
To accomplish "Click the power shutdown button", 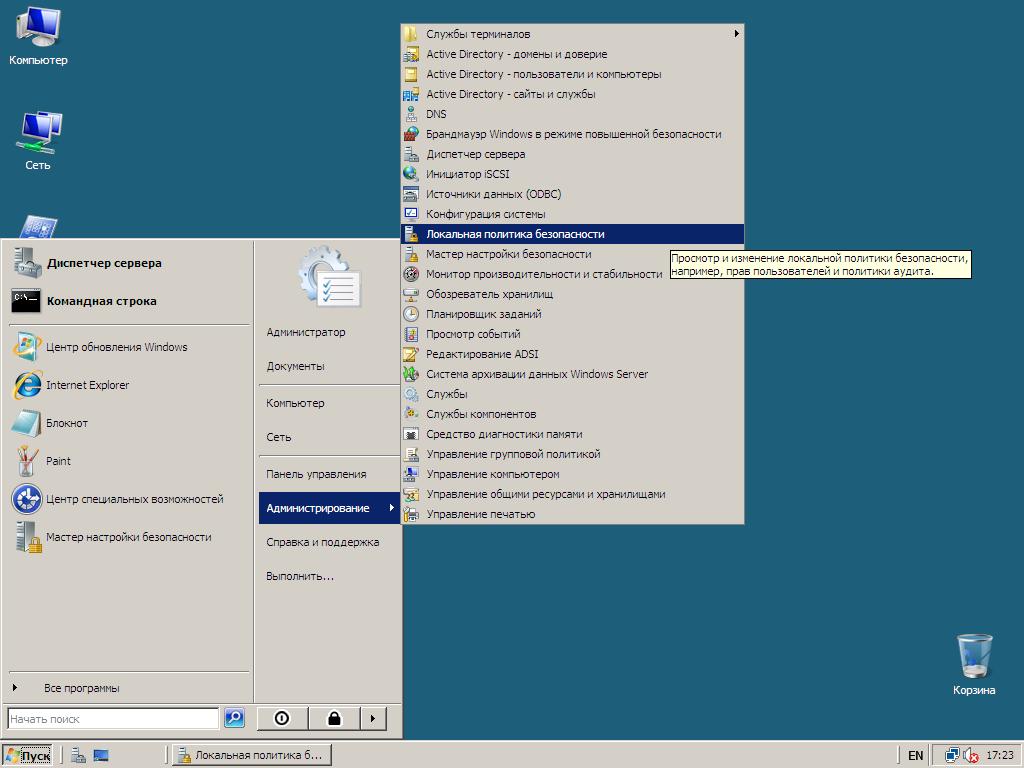I will click(x=282, y=718).
